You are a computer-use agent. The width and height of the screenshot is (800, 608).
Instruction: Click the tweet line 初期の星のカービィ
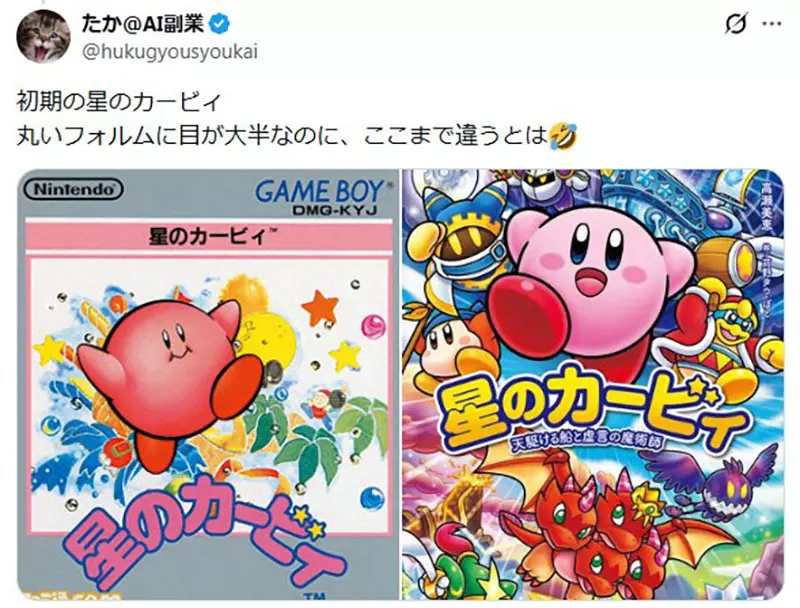[118, 103]
